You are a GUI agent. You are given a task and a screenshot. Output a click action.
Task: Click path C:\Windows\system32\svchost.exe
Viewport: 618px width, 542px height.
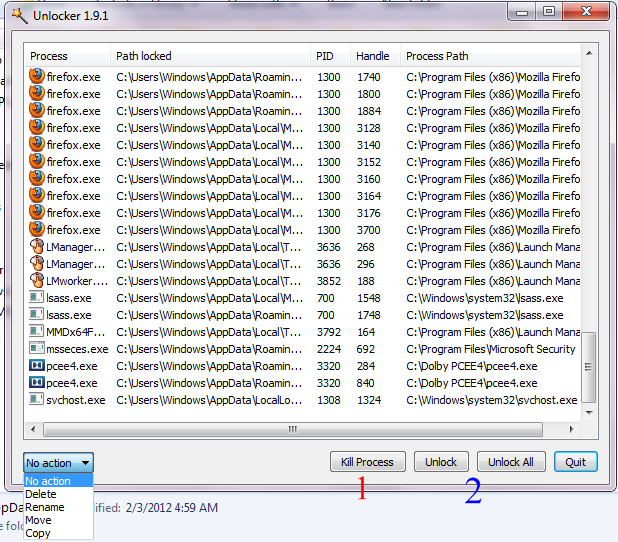tap(491, 400)
